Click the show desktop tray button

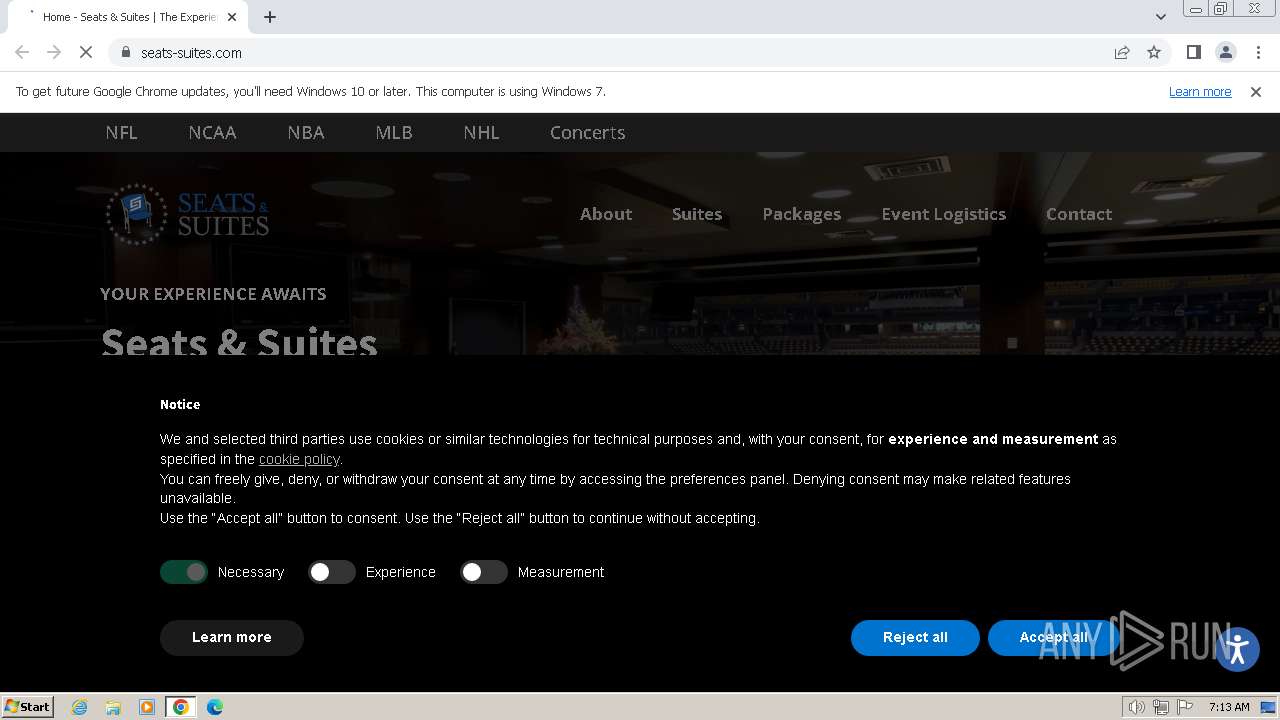(x=1269, y=707)
